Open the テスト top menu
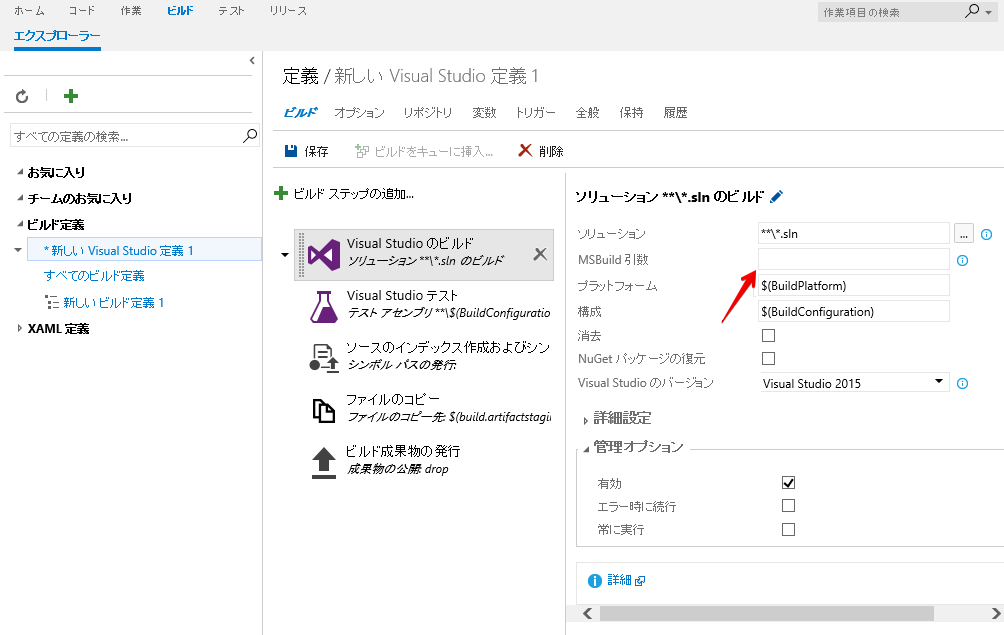 [x=231, y=11]
